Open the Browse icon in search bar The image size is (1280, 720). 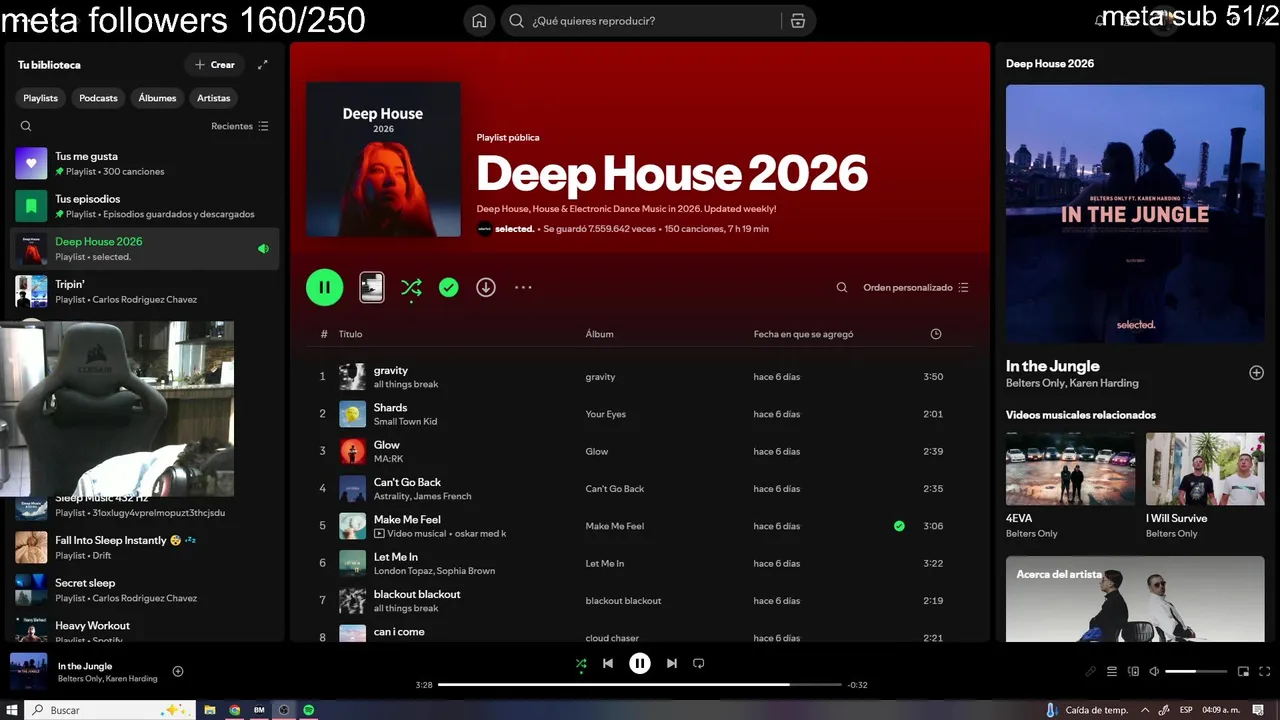(797, 21)
